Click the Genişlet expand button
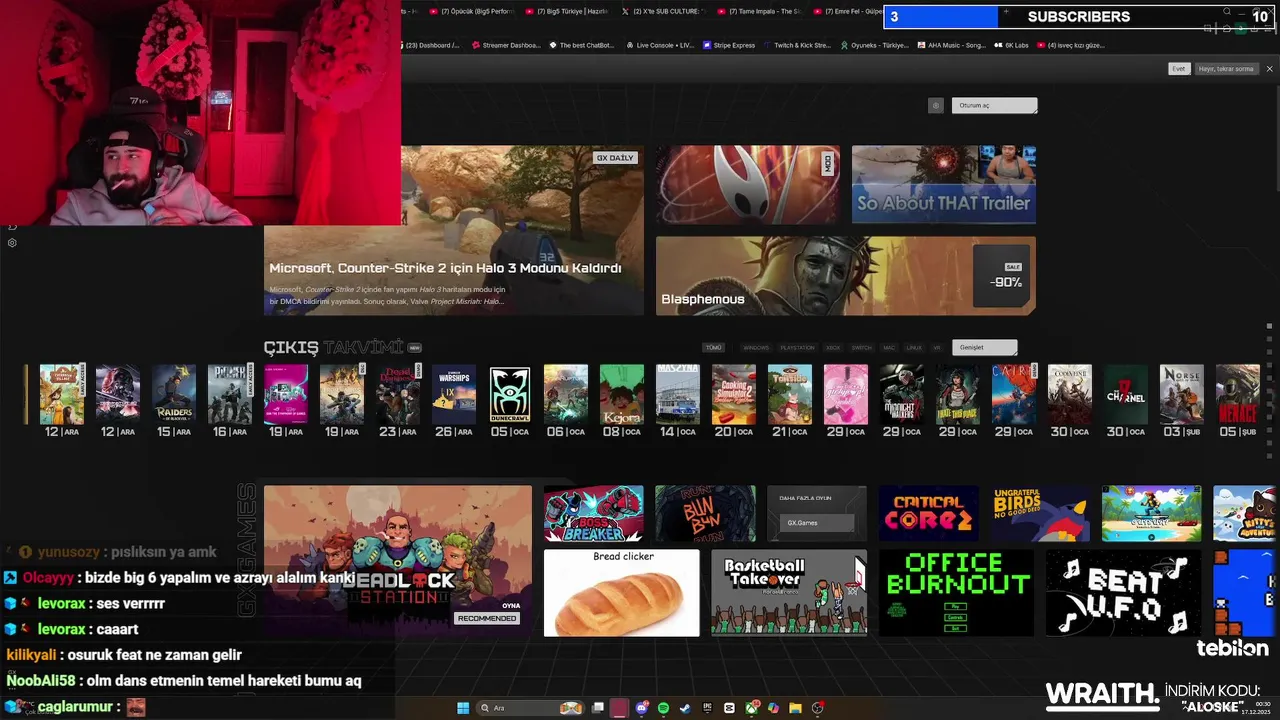Image resolution: width=1280 pixels, height=720 pixels. 985,348
